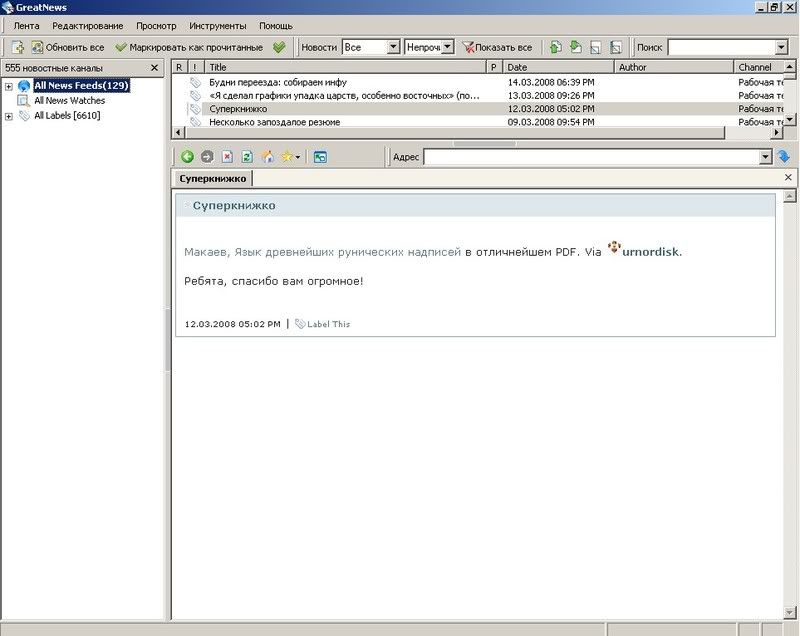The width and height of the screenshot is (800, 636).
Task: Click blue Go arrow beside address bar
Action: click(784, 157)
